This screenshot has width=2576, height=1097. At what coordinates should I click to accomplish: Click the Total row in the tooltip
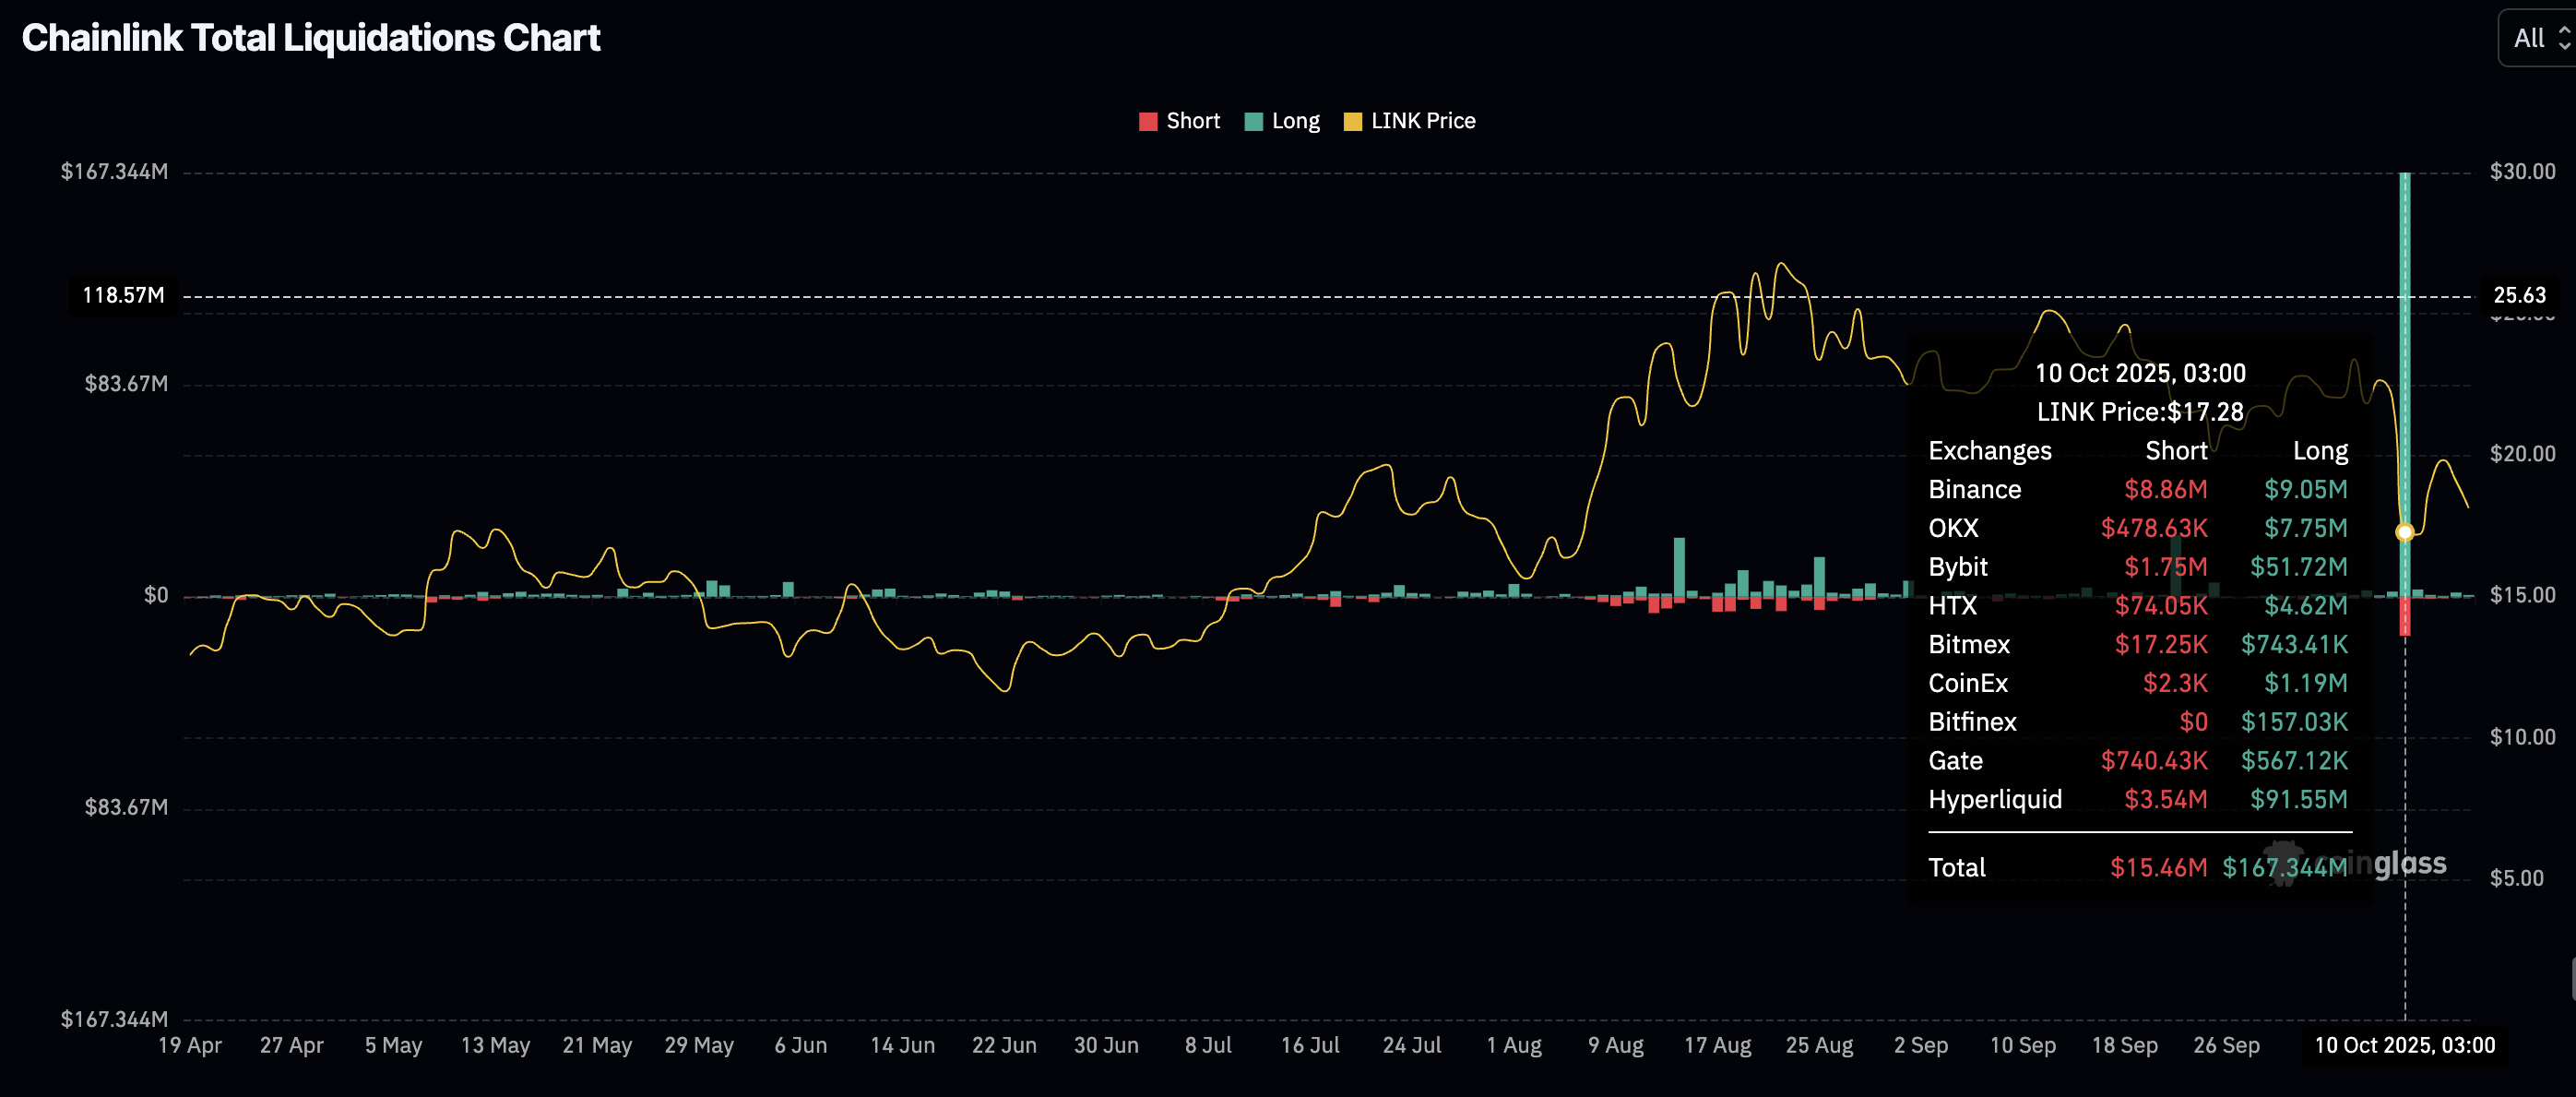coord(1956,867)
